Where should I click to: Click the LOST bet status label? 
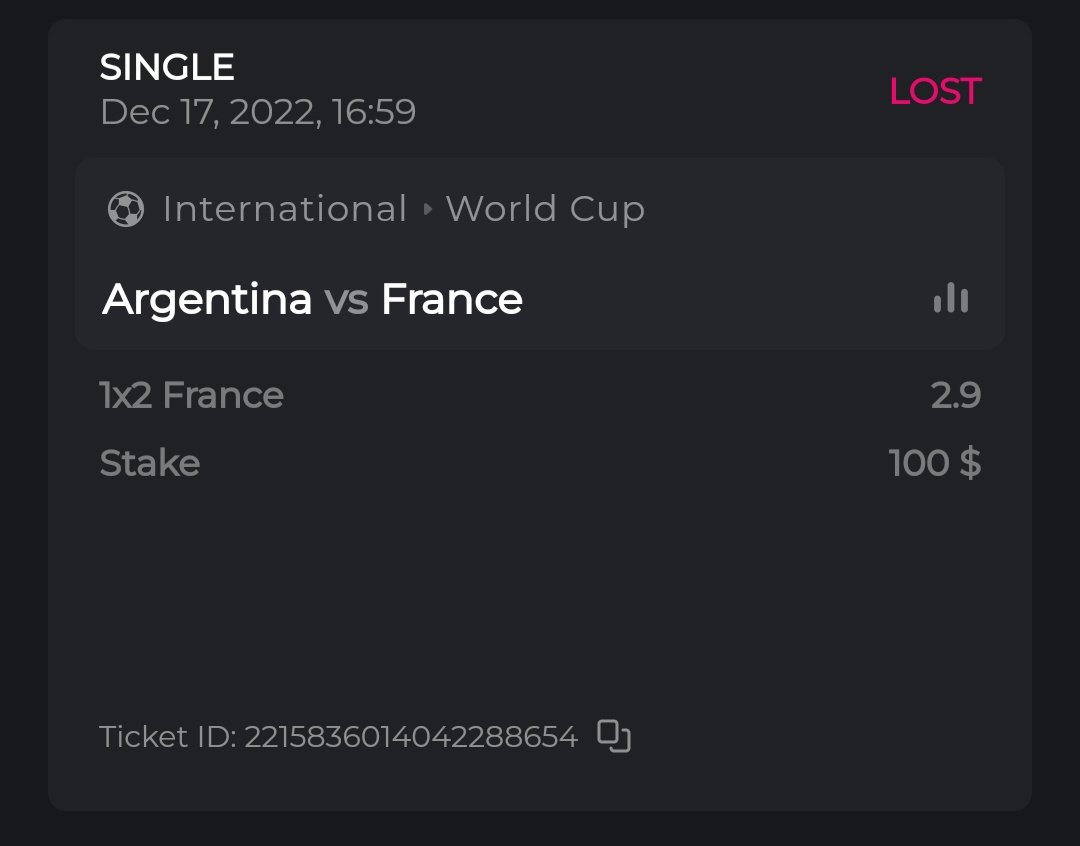point(935,91)
